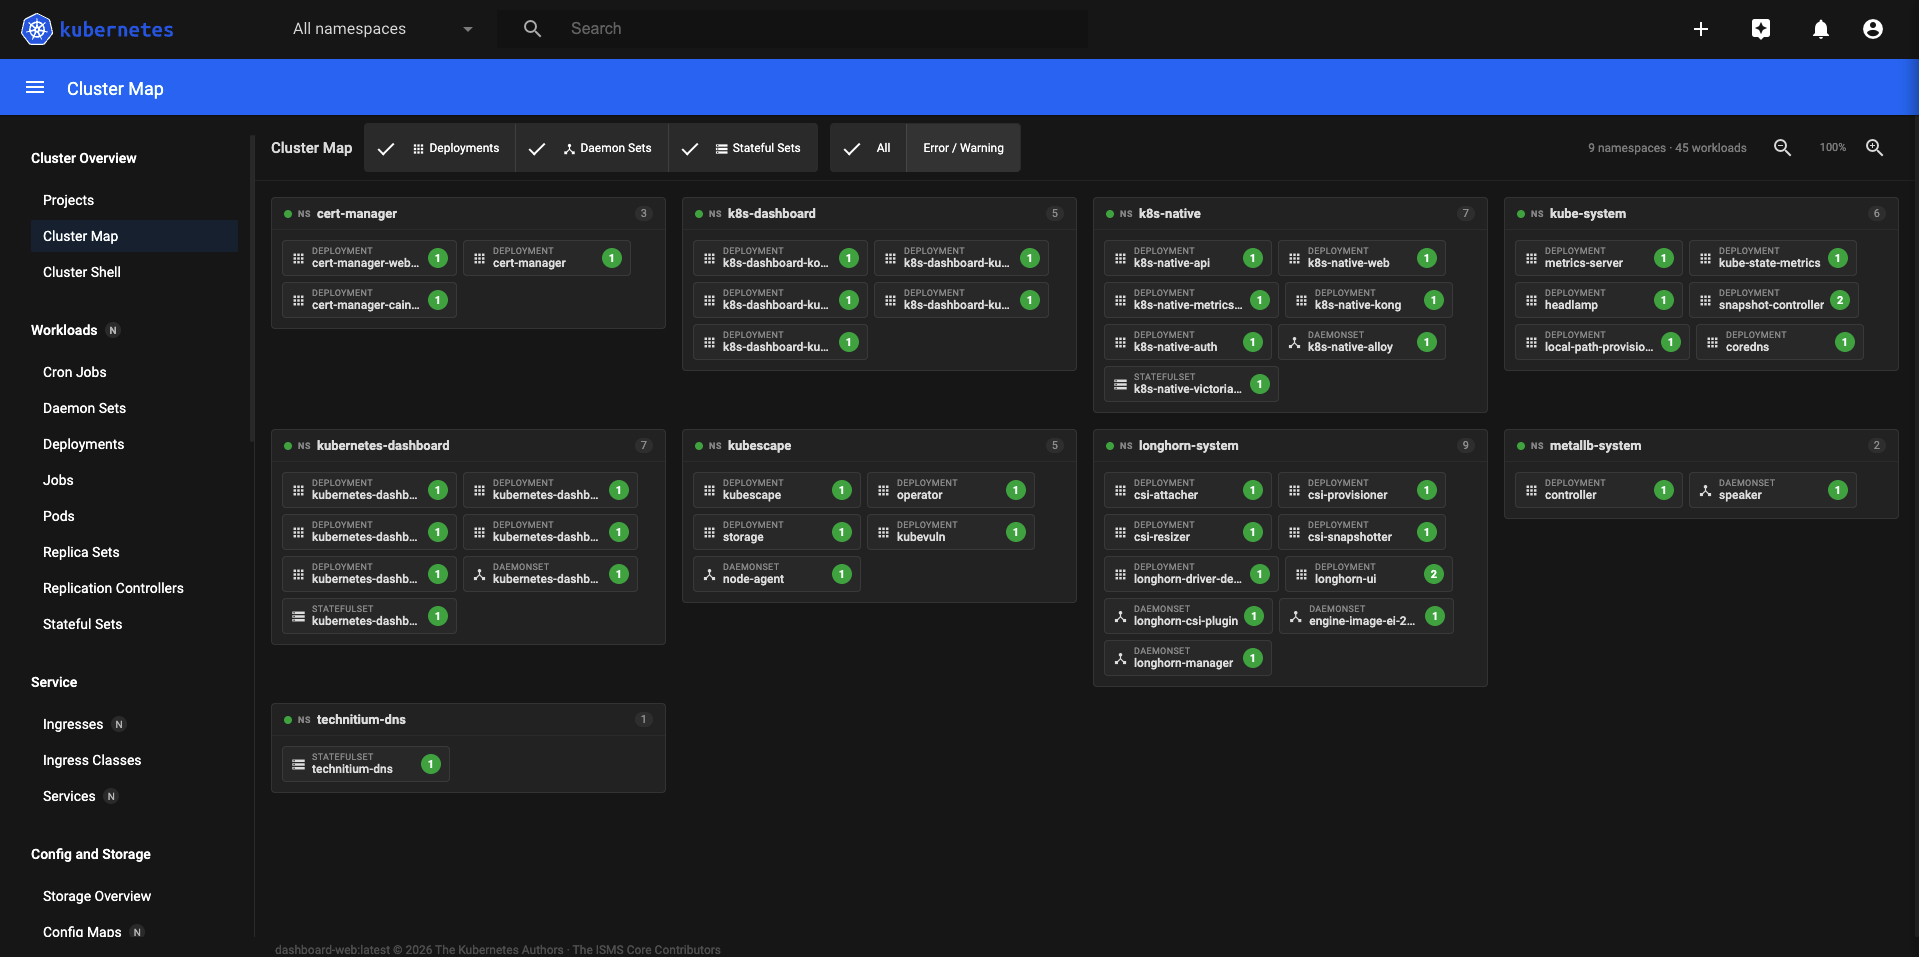Click the node-agent daemonset icon
This screenshot has width=1919, height=957.
pyautogui.click(x=709, y=574)
